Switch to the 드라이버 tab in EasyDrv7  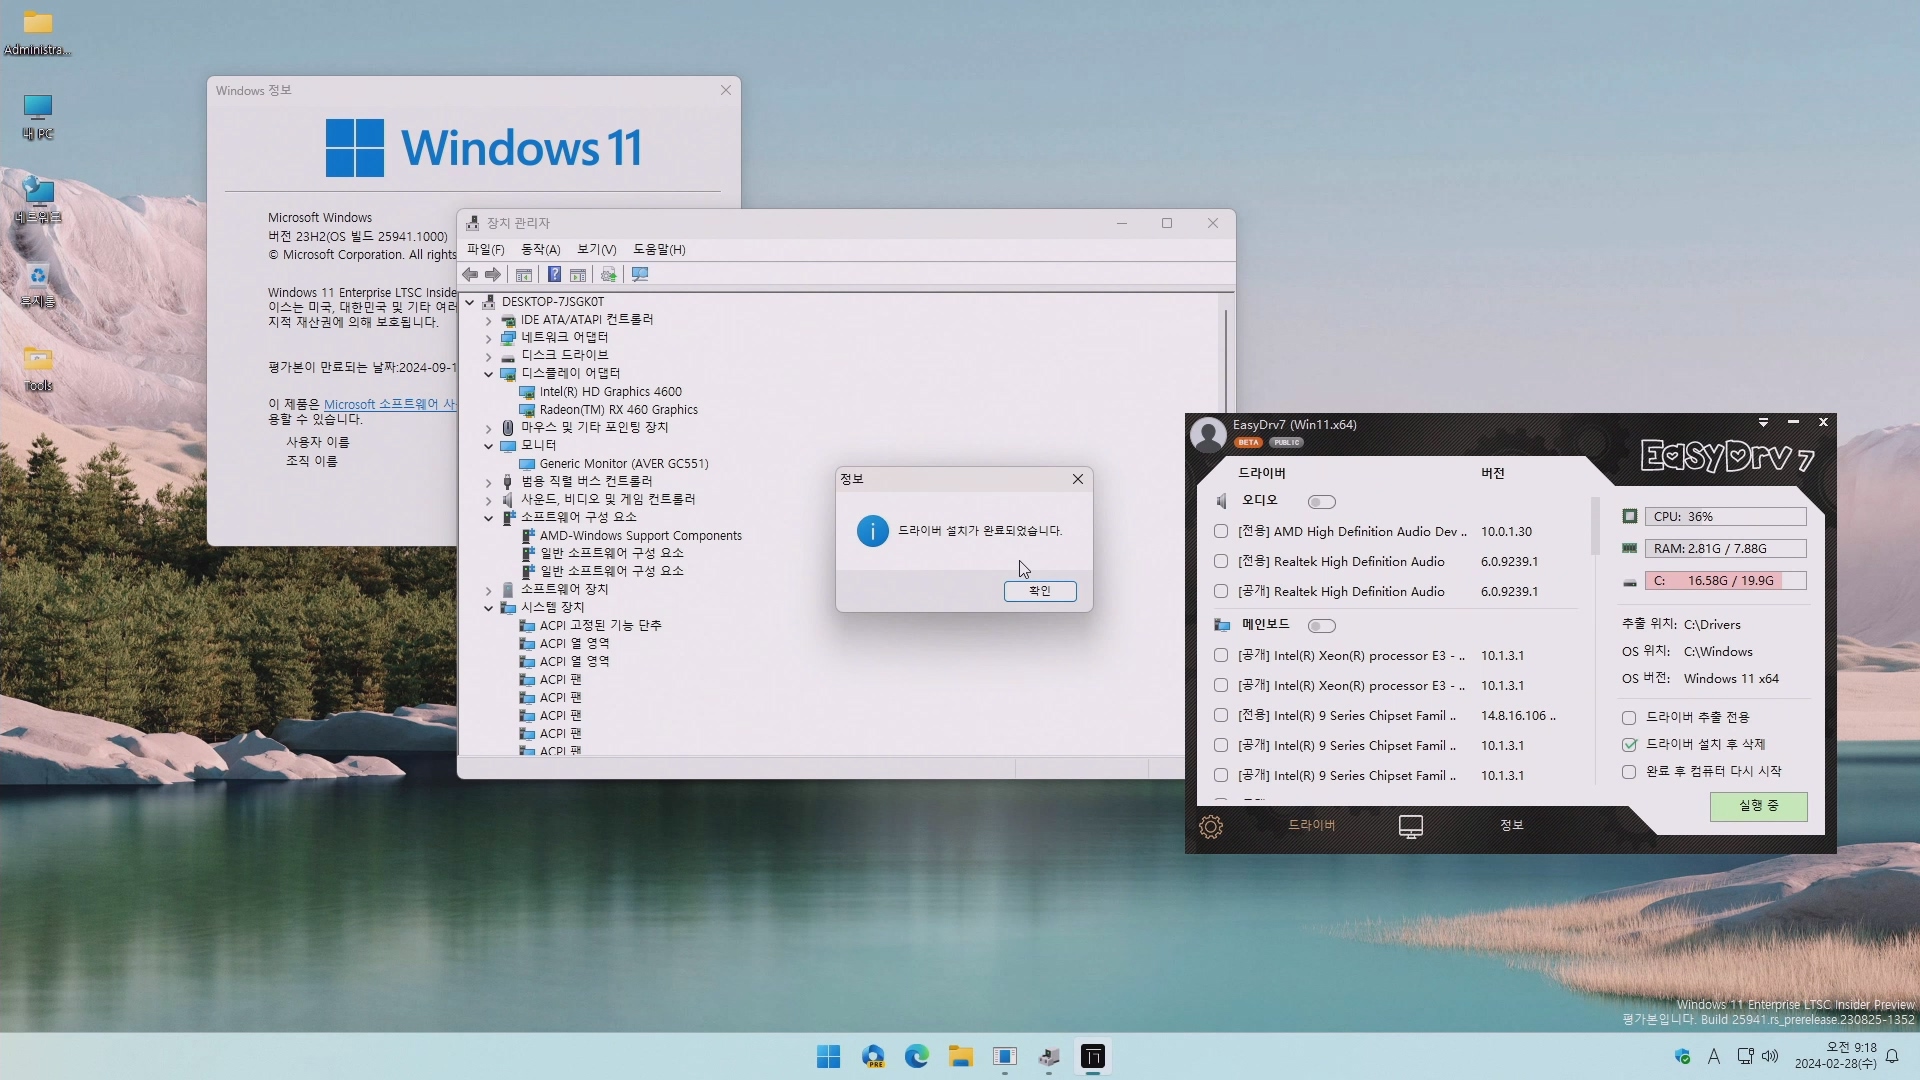pyautogui.click(x=1311, y=825)
